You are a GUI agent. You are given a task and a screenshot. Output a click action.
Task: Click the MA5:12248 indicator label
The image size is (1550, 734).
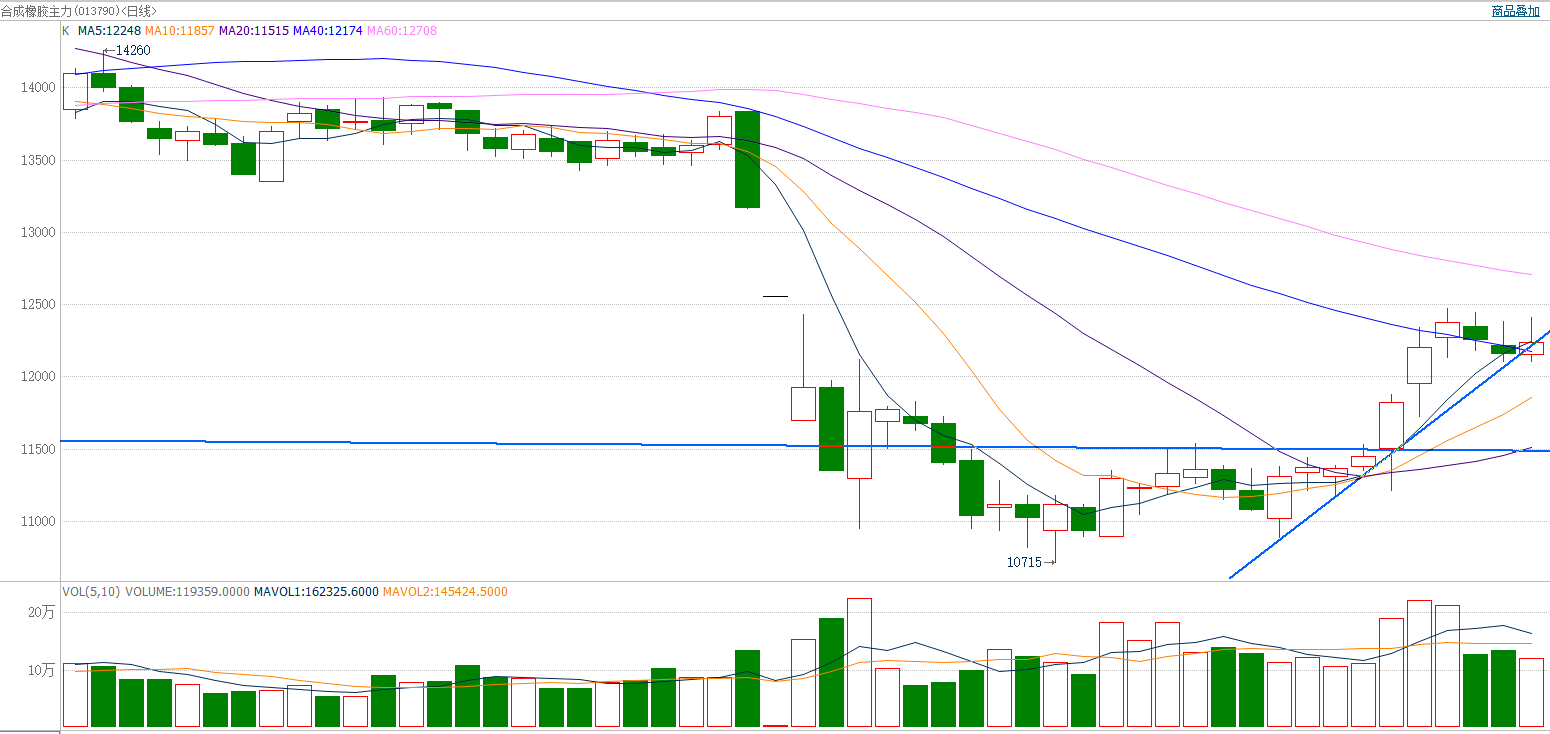coord(109,31)
